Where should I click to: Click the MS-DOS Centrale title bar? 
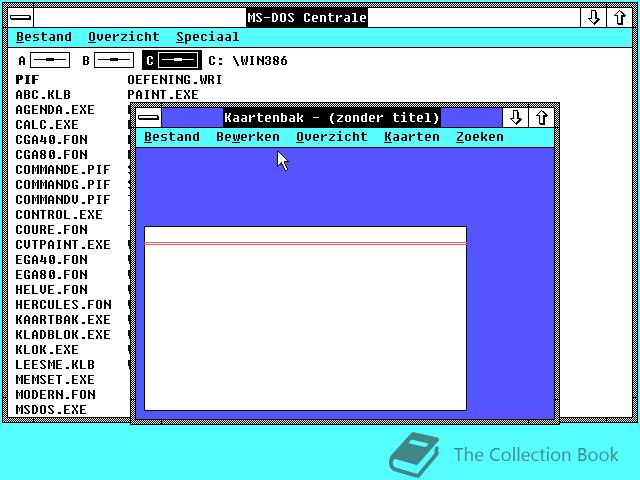[307, 18]
